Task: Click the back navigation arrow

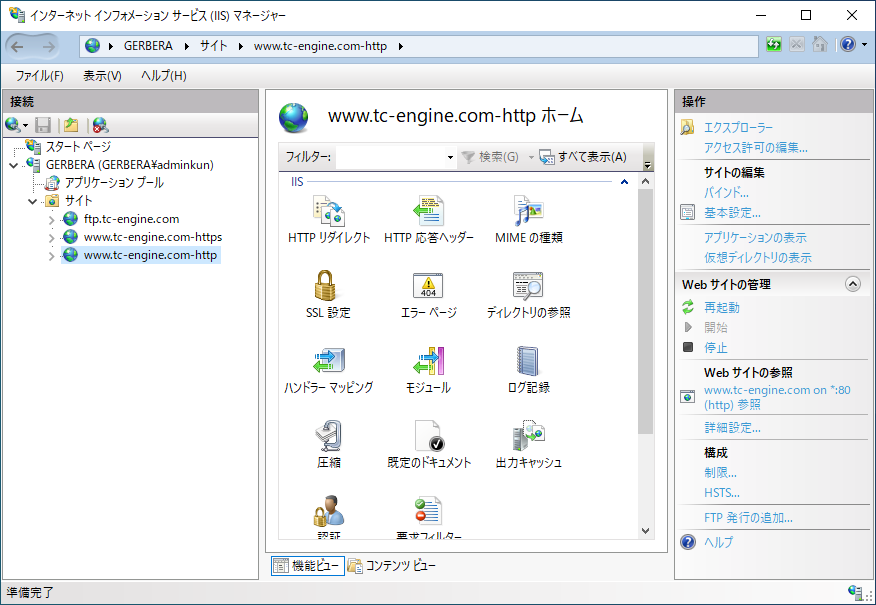Action: coord(17,46)
